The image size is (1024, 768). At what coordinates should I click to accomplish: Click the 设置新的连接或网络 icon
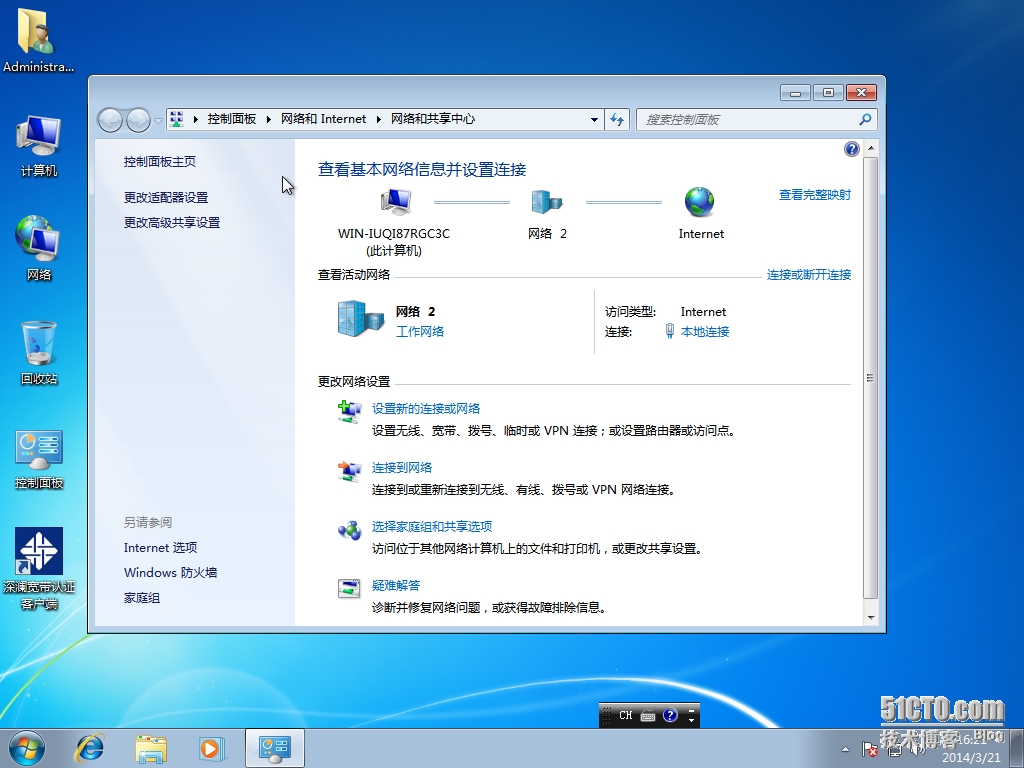tap(349, 412)
